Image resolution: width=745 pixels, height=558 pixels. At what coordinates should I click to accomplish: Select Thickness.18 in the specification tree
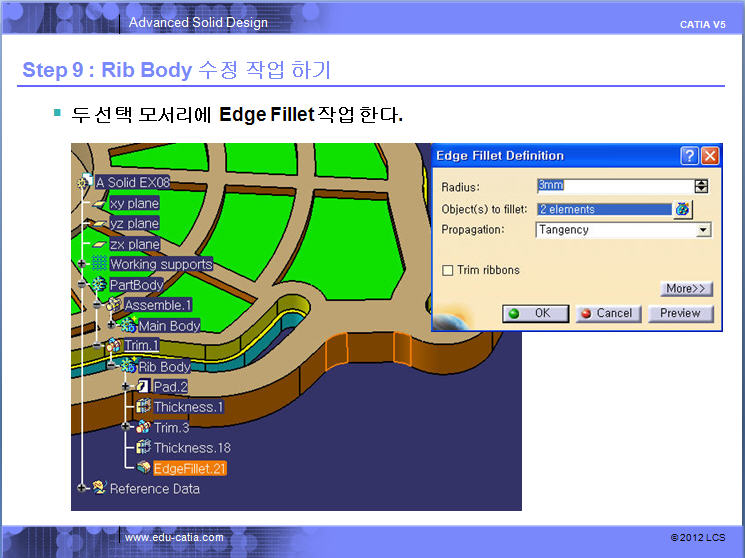[x=191, y=447]
